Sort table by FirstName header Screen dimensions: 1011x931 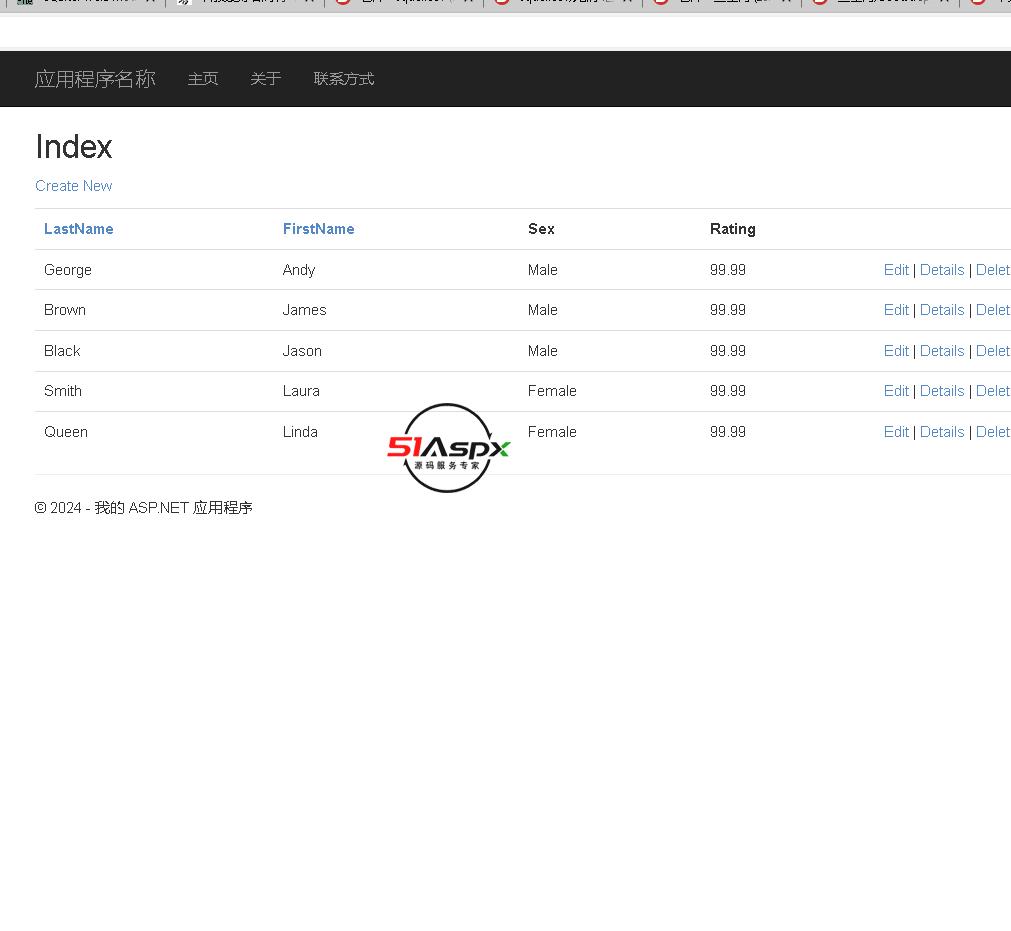[319, 229]
